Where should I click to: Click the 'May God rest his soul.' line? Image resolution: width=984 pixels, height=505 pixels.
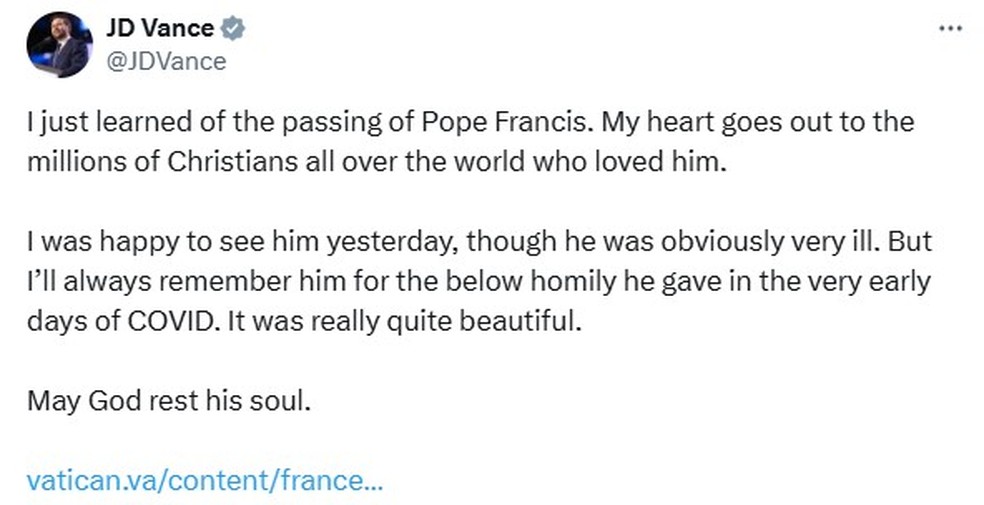pos(170,402)
